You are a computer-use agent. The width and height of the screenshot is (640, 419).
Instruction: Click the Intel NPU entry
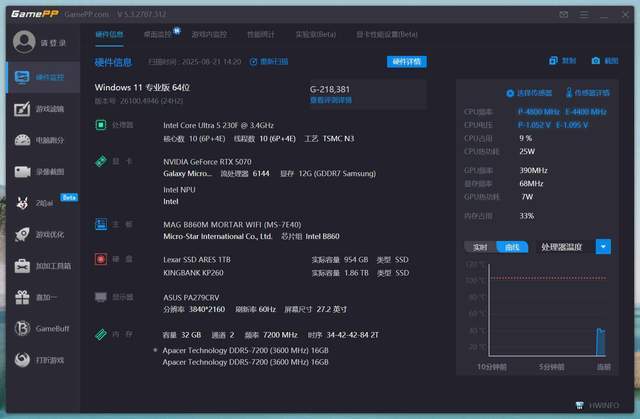click(x=179, y=190)
